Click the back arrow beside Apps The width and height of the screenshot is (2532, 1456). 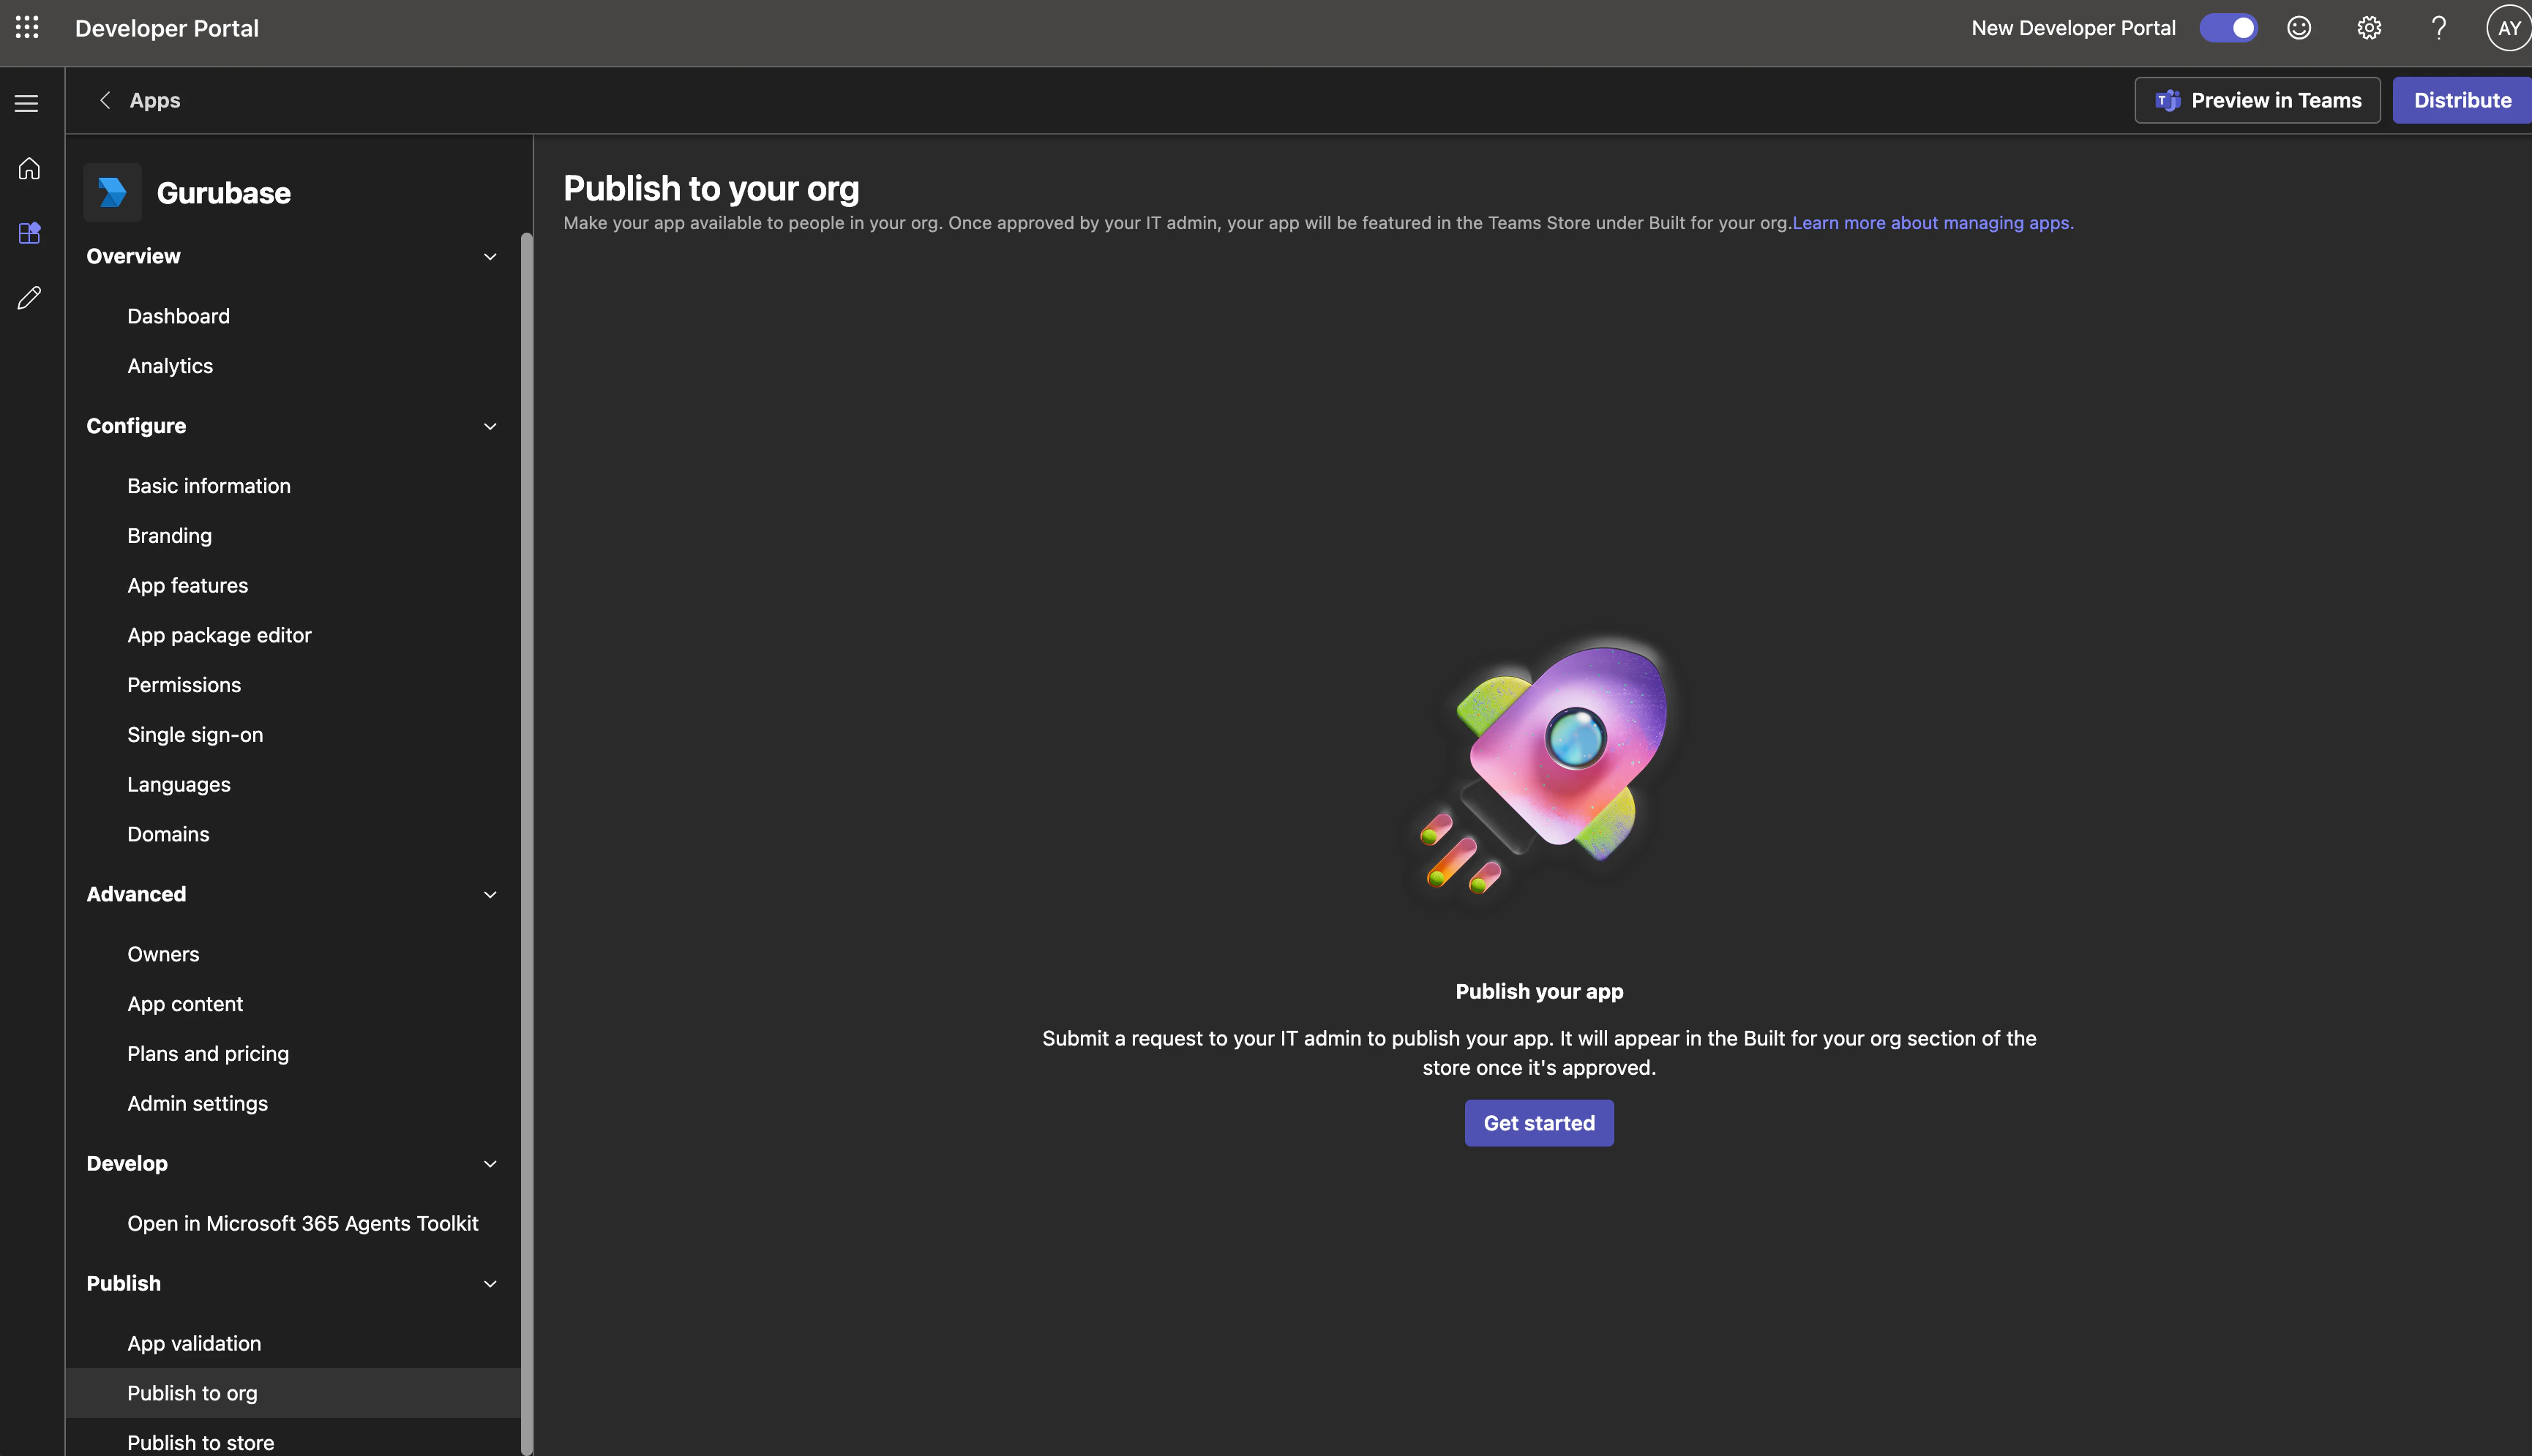[x=105, y=100]
